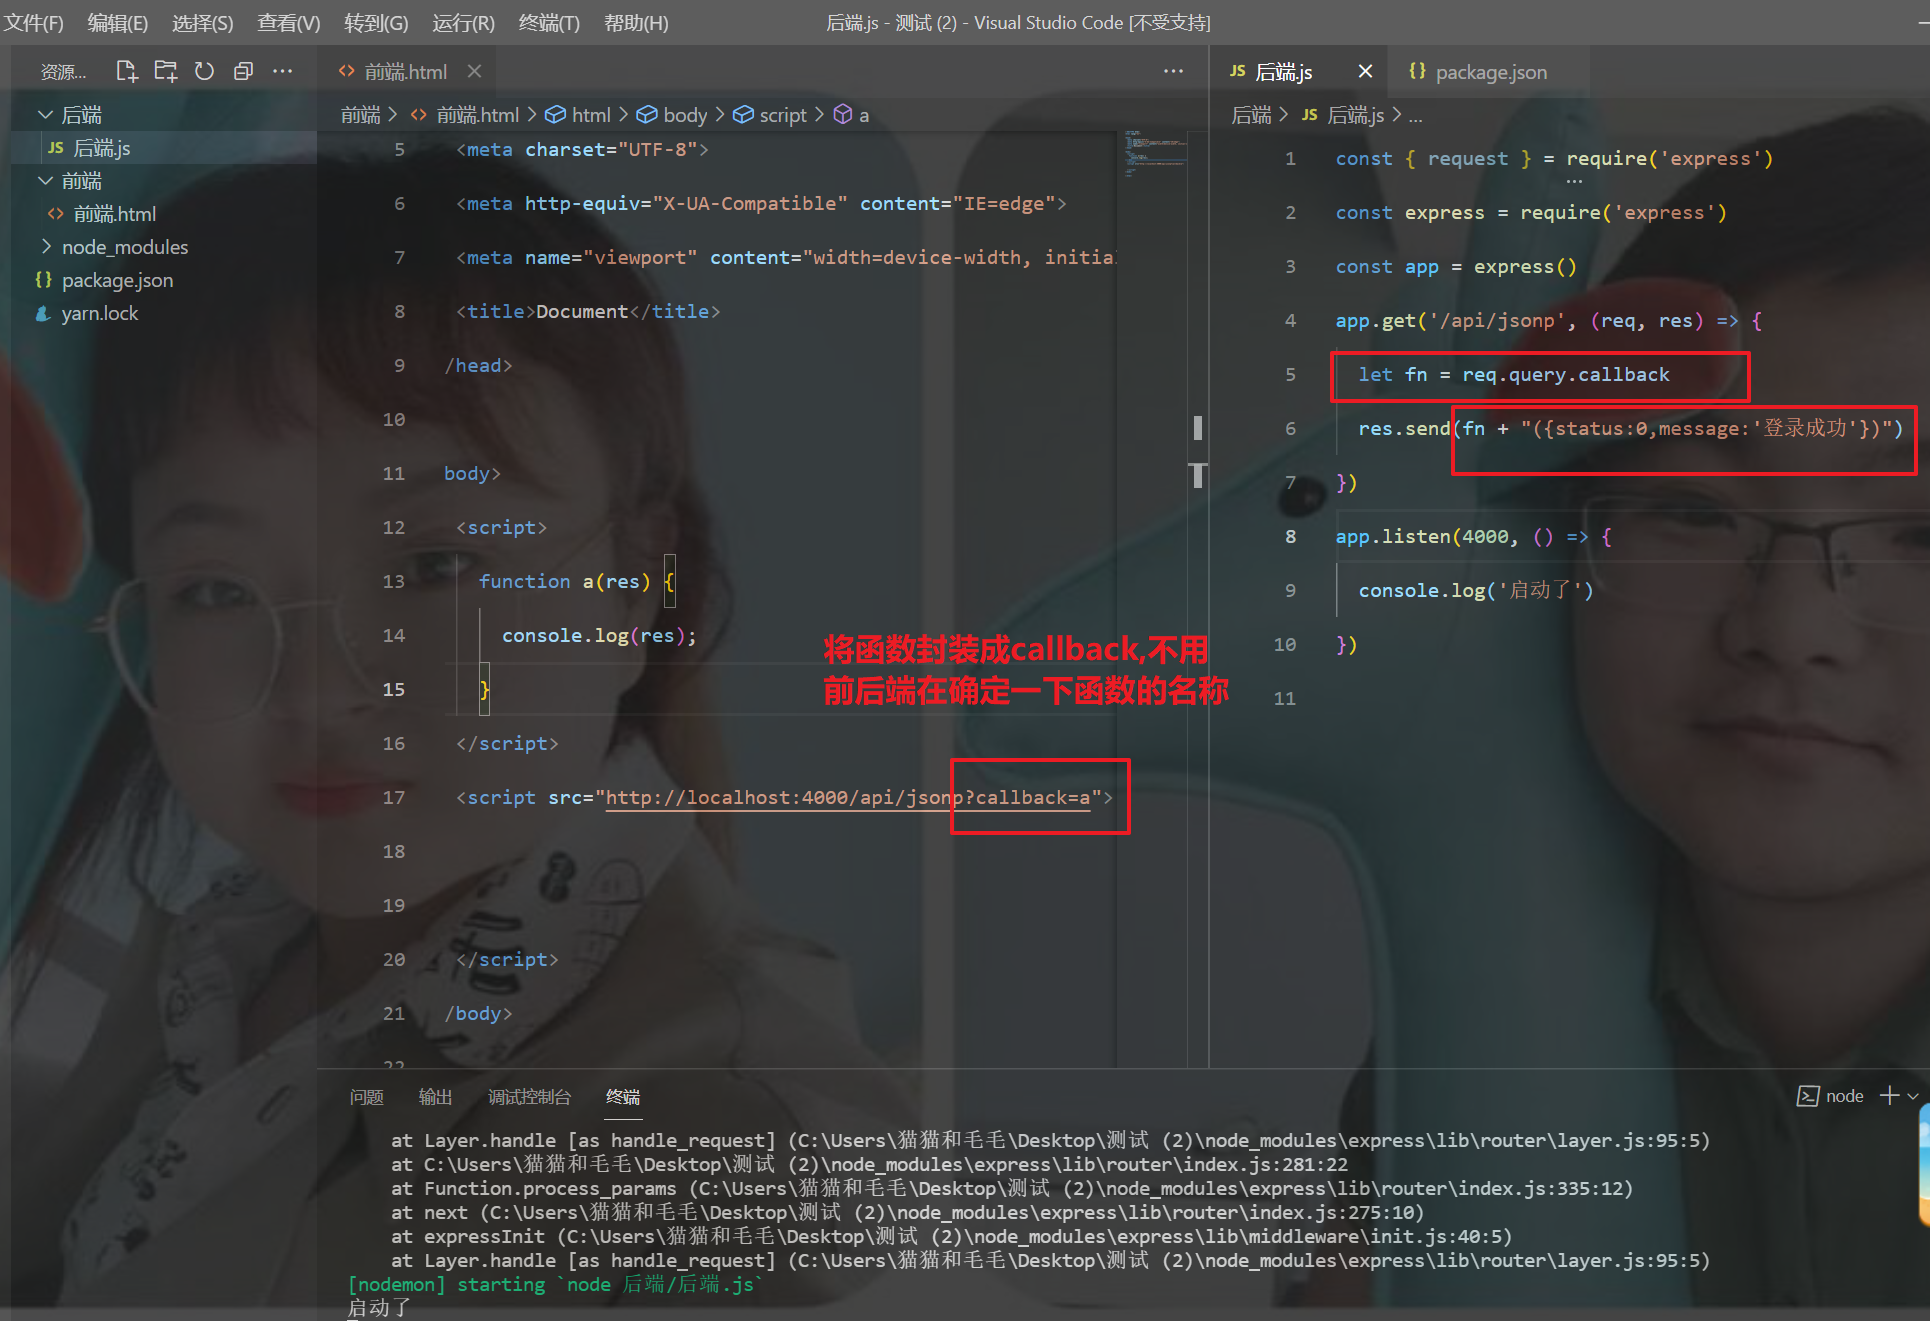Switch to the package.json tab
This screenshot has height=1321, width=1930.
coord(1490,72)
